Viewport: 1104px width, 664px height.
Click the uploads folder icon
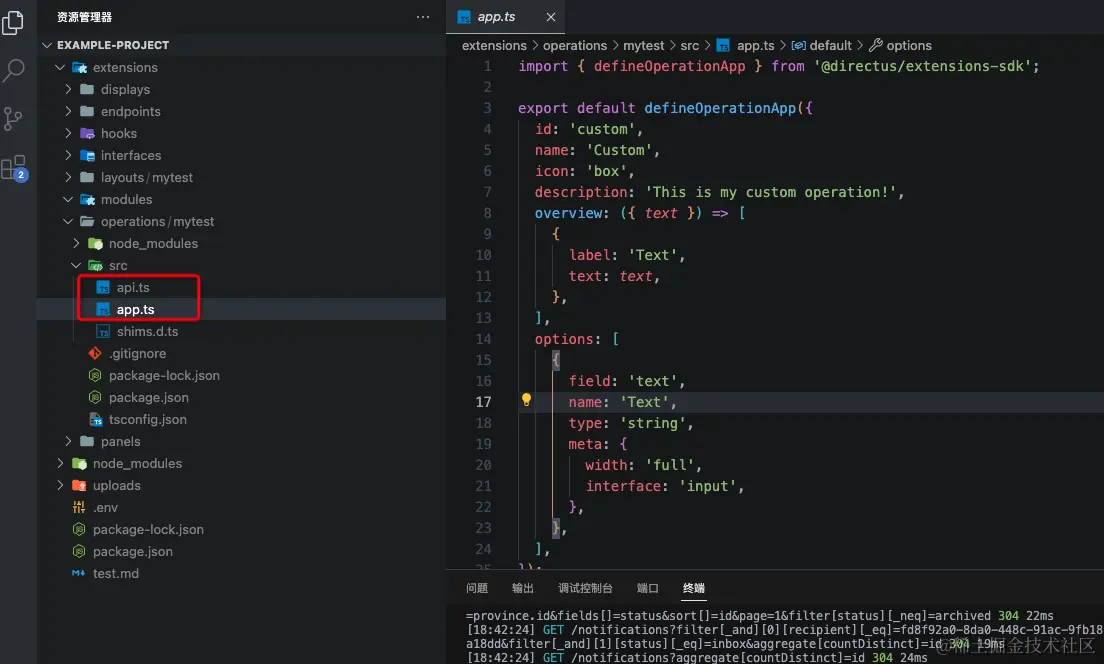coord(80,485)
